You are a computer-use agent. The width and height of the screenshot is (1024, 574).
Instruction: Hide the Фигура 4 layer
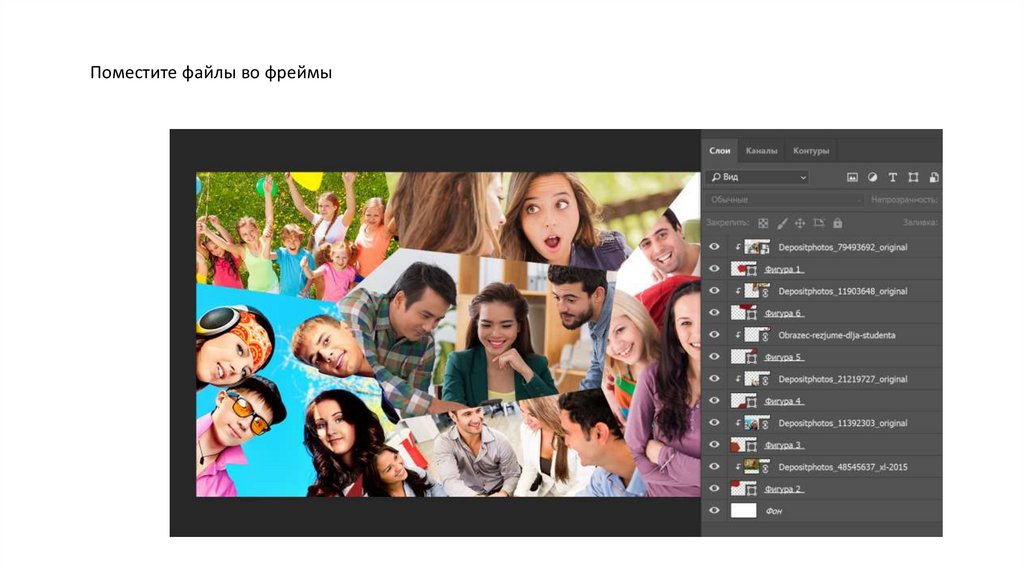pyautogui.click(x=714, y=401)
